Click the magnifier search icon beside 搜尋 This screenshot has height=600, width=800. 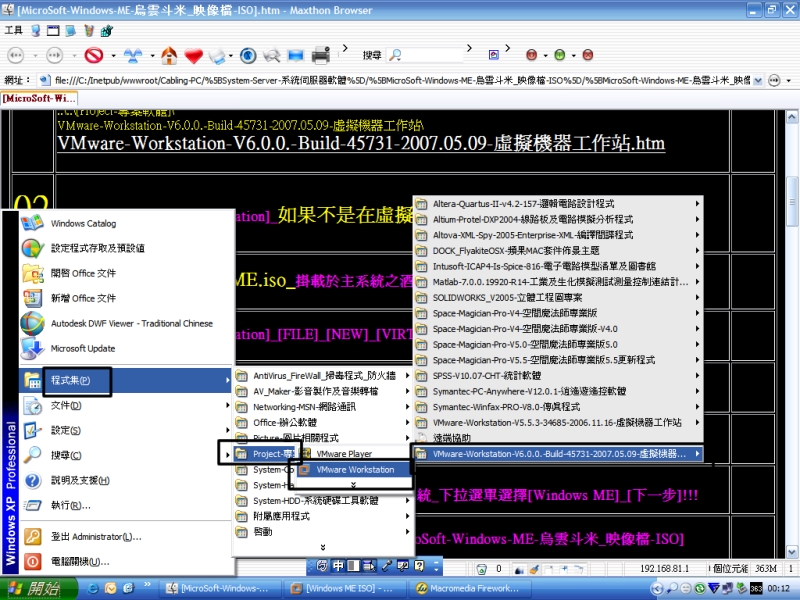[x=395, y=55]
